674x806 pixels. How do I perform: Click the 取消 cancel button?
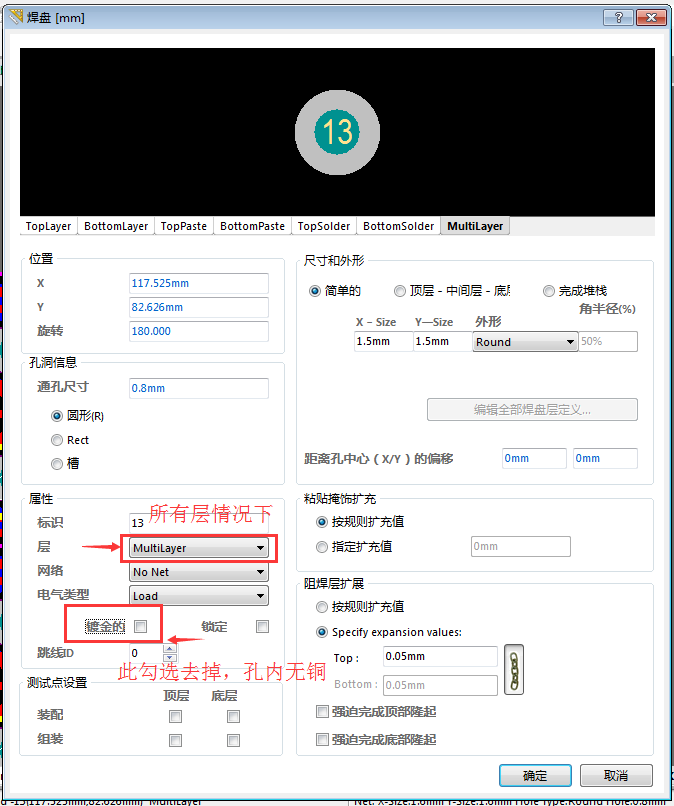click(615, 776)
